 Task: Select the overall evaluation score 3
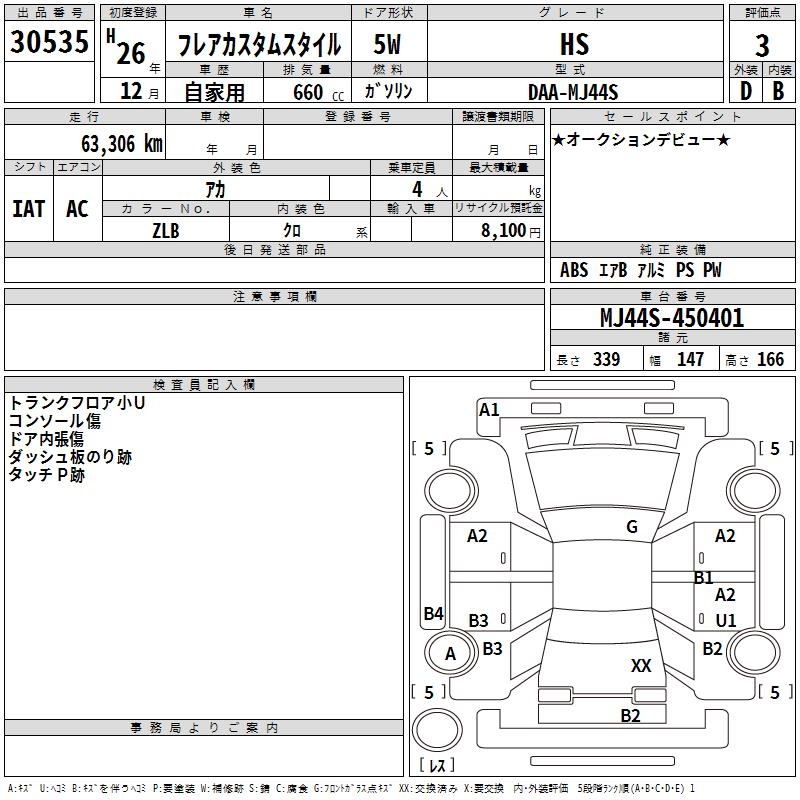[762, 45]
